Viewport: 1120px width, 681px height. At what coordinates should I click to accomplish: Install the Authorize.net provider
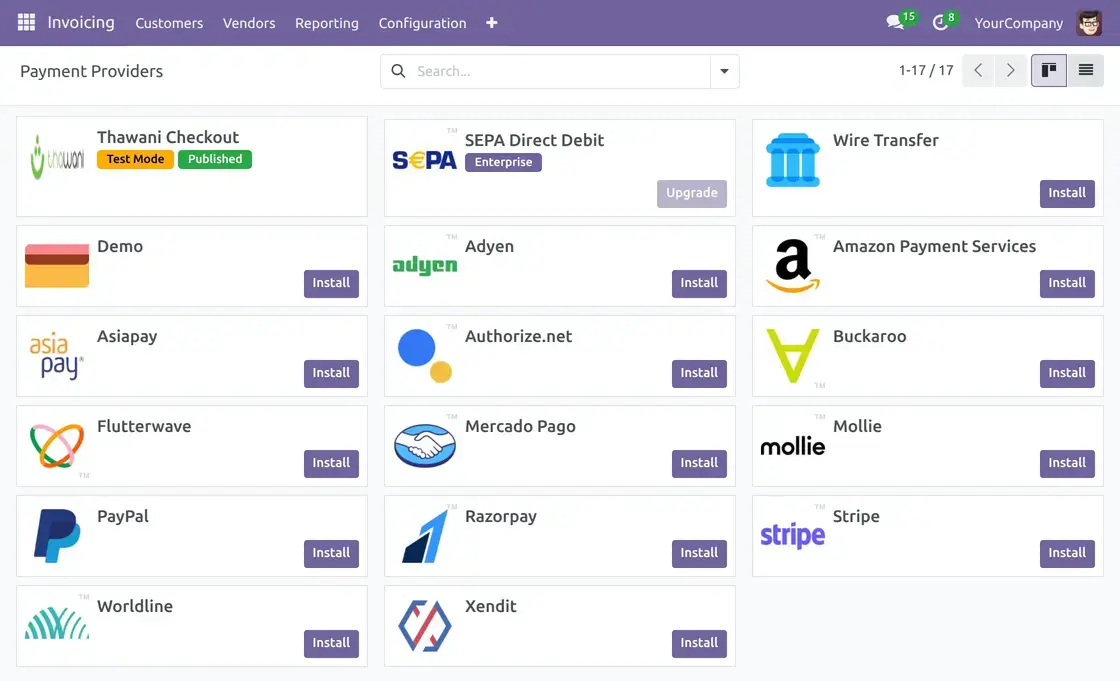699,373
